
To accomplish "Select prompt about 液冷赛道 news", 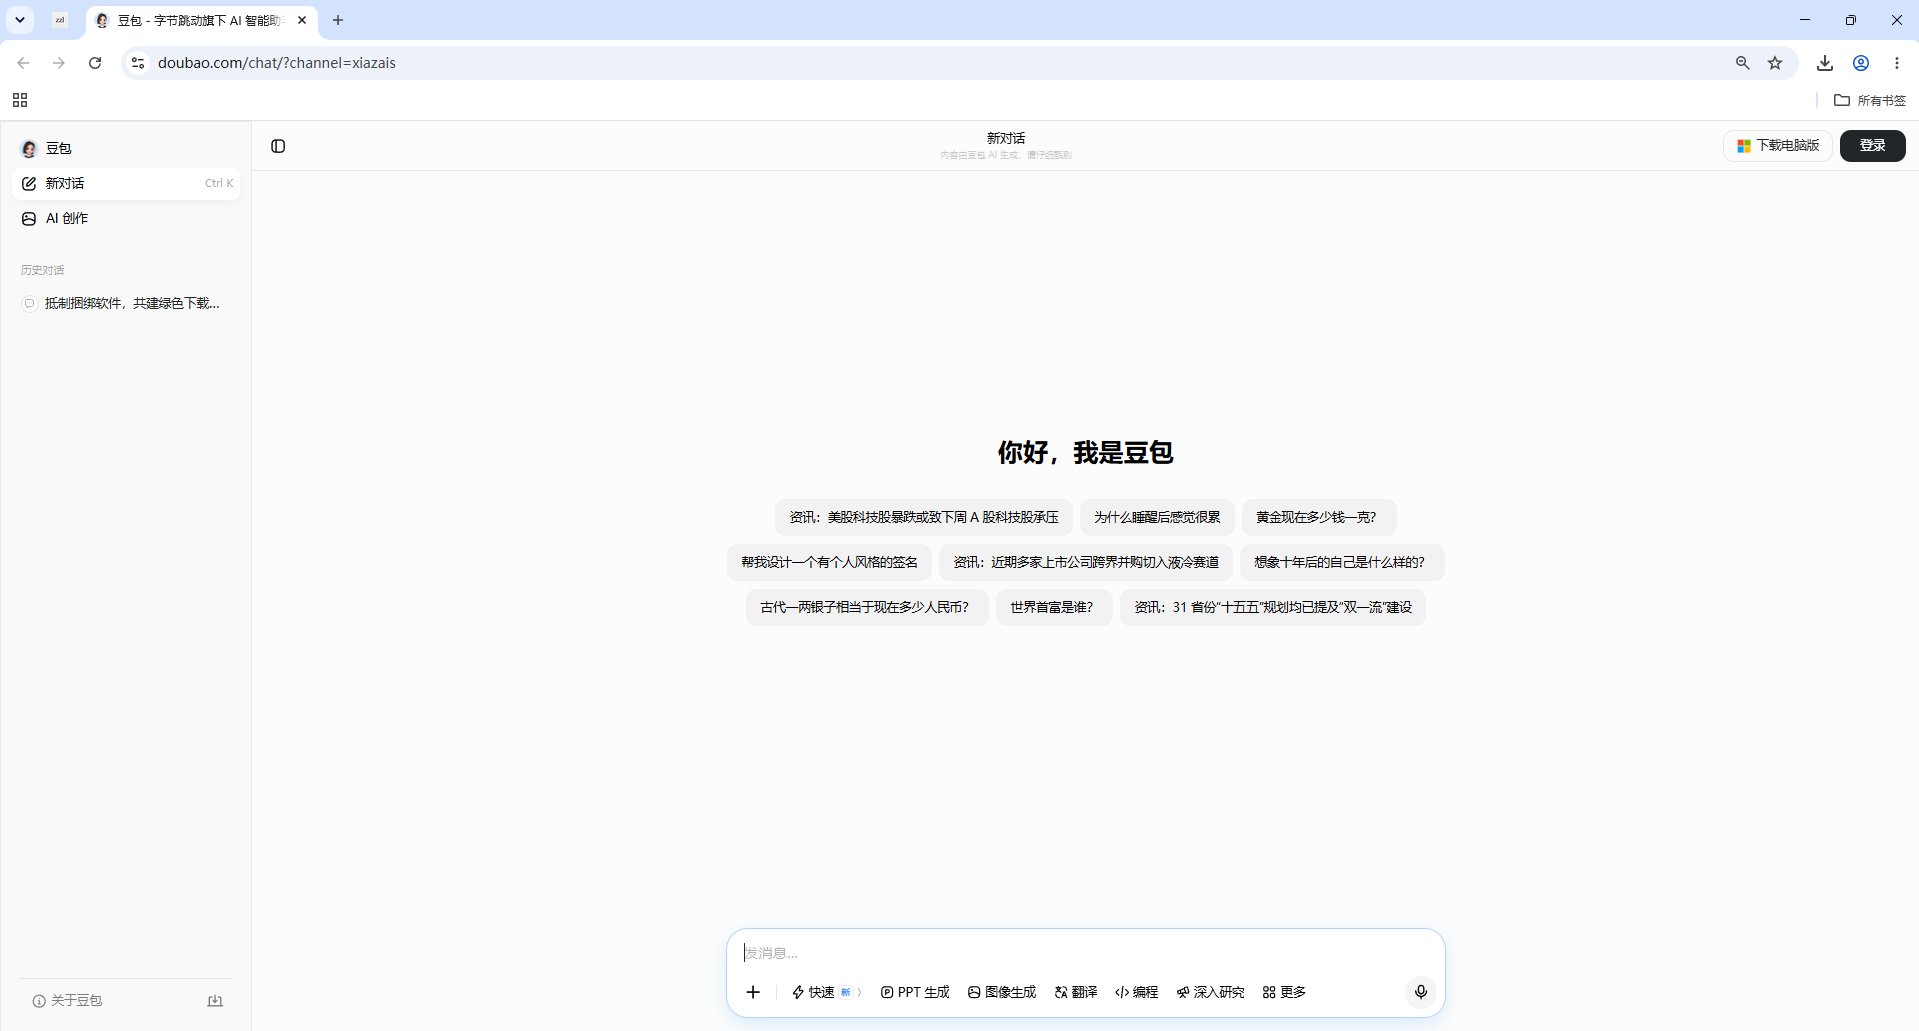I will 1086,562.
